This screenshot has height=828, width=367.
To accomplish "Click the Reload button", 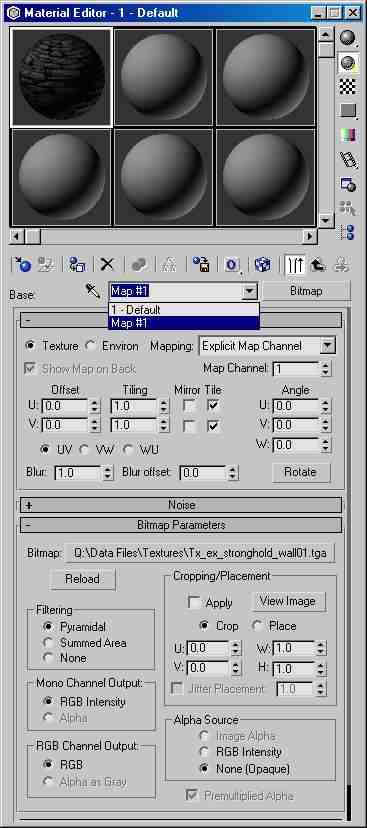I will [x=82, y=579].
